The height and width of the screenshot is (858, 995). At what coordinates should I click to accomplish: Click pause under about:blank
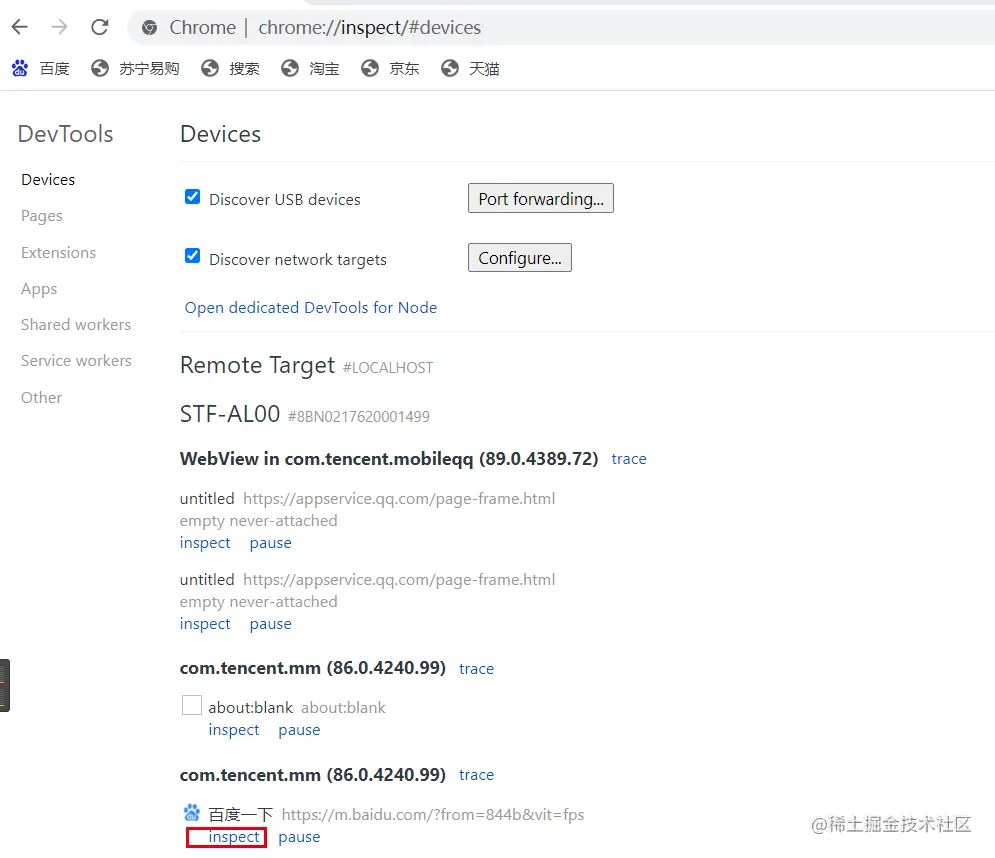(x=299, y=730)
